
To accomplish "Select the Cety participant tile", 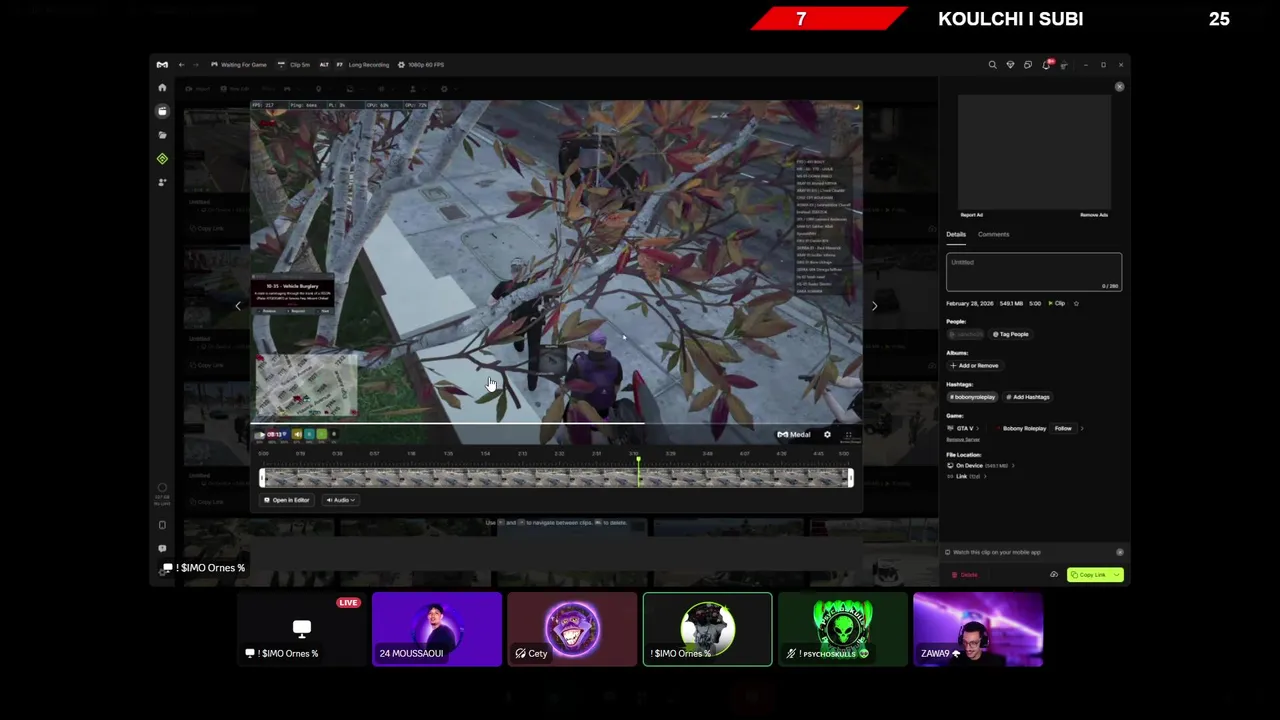I will (572, 629).
